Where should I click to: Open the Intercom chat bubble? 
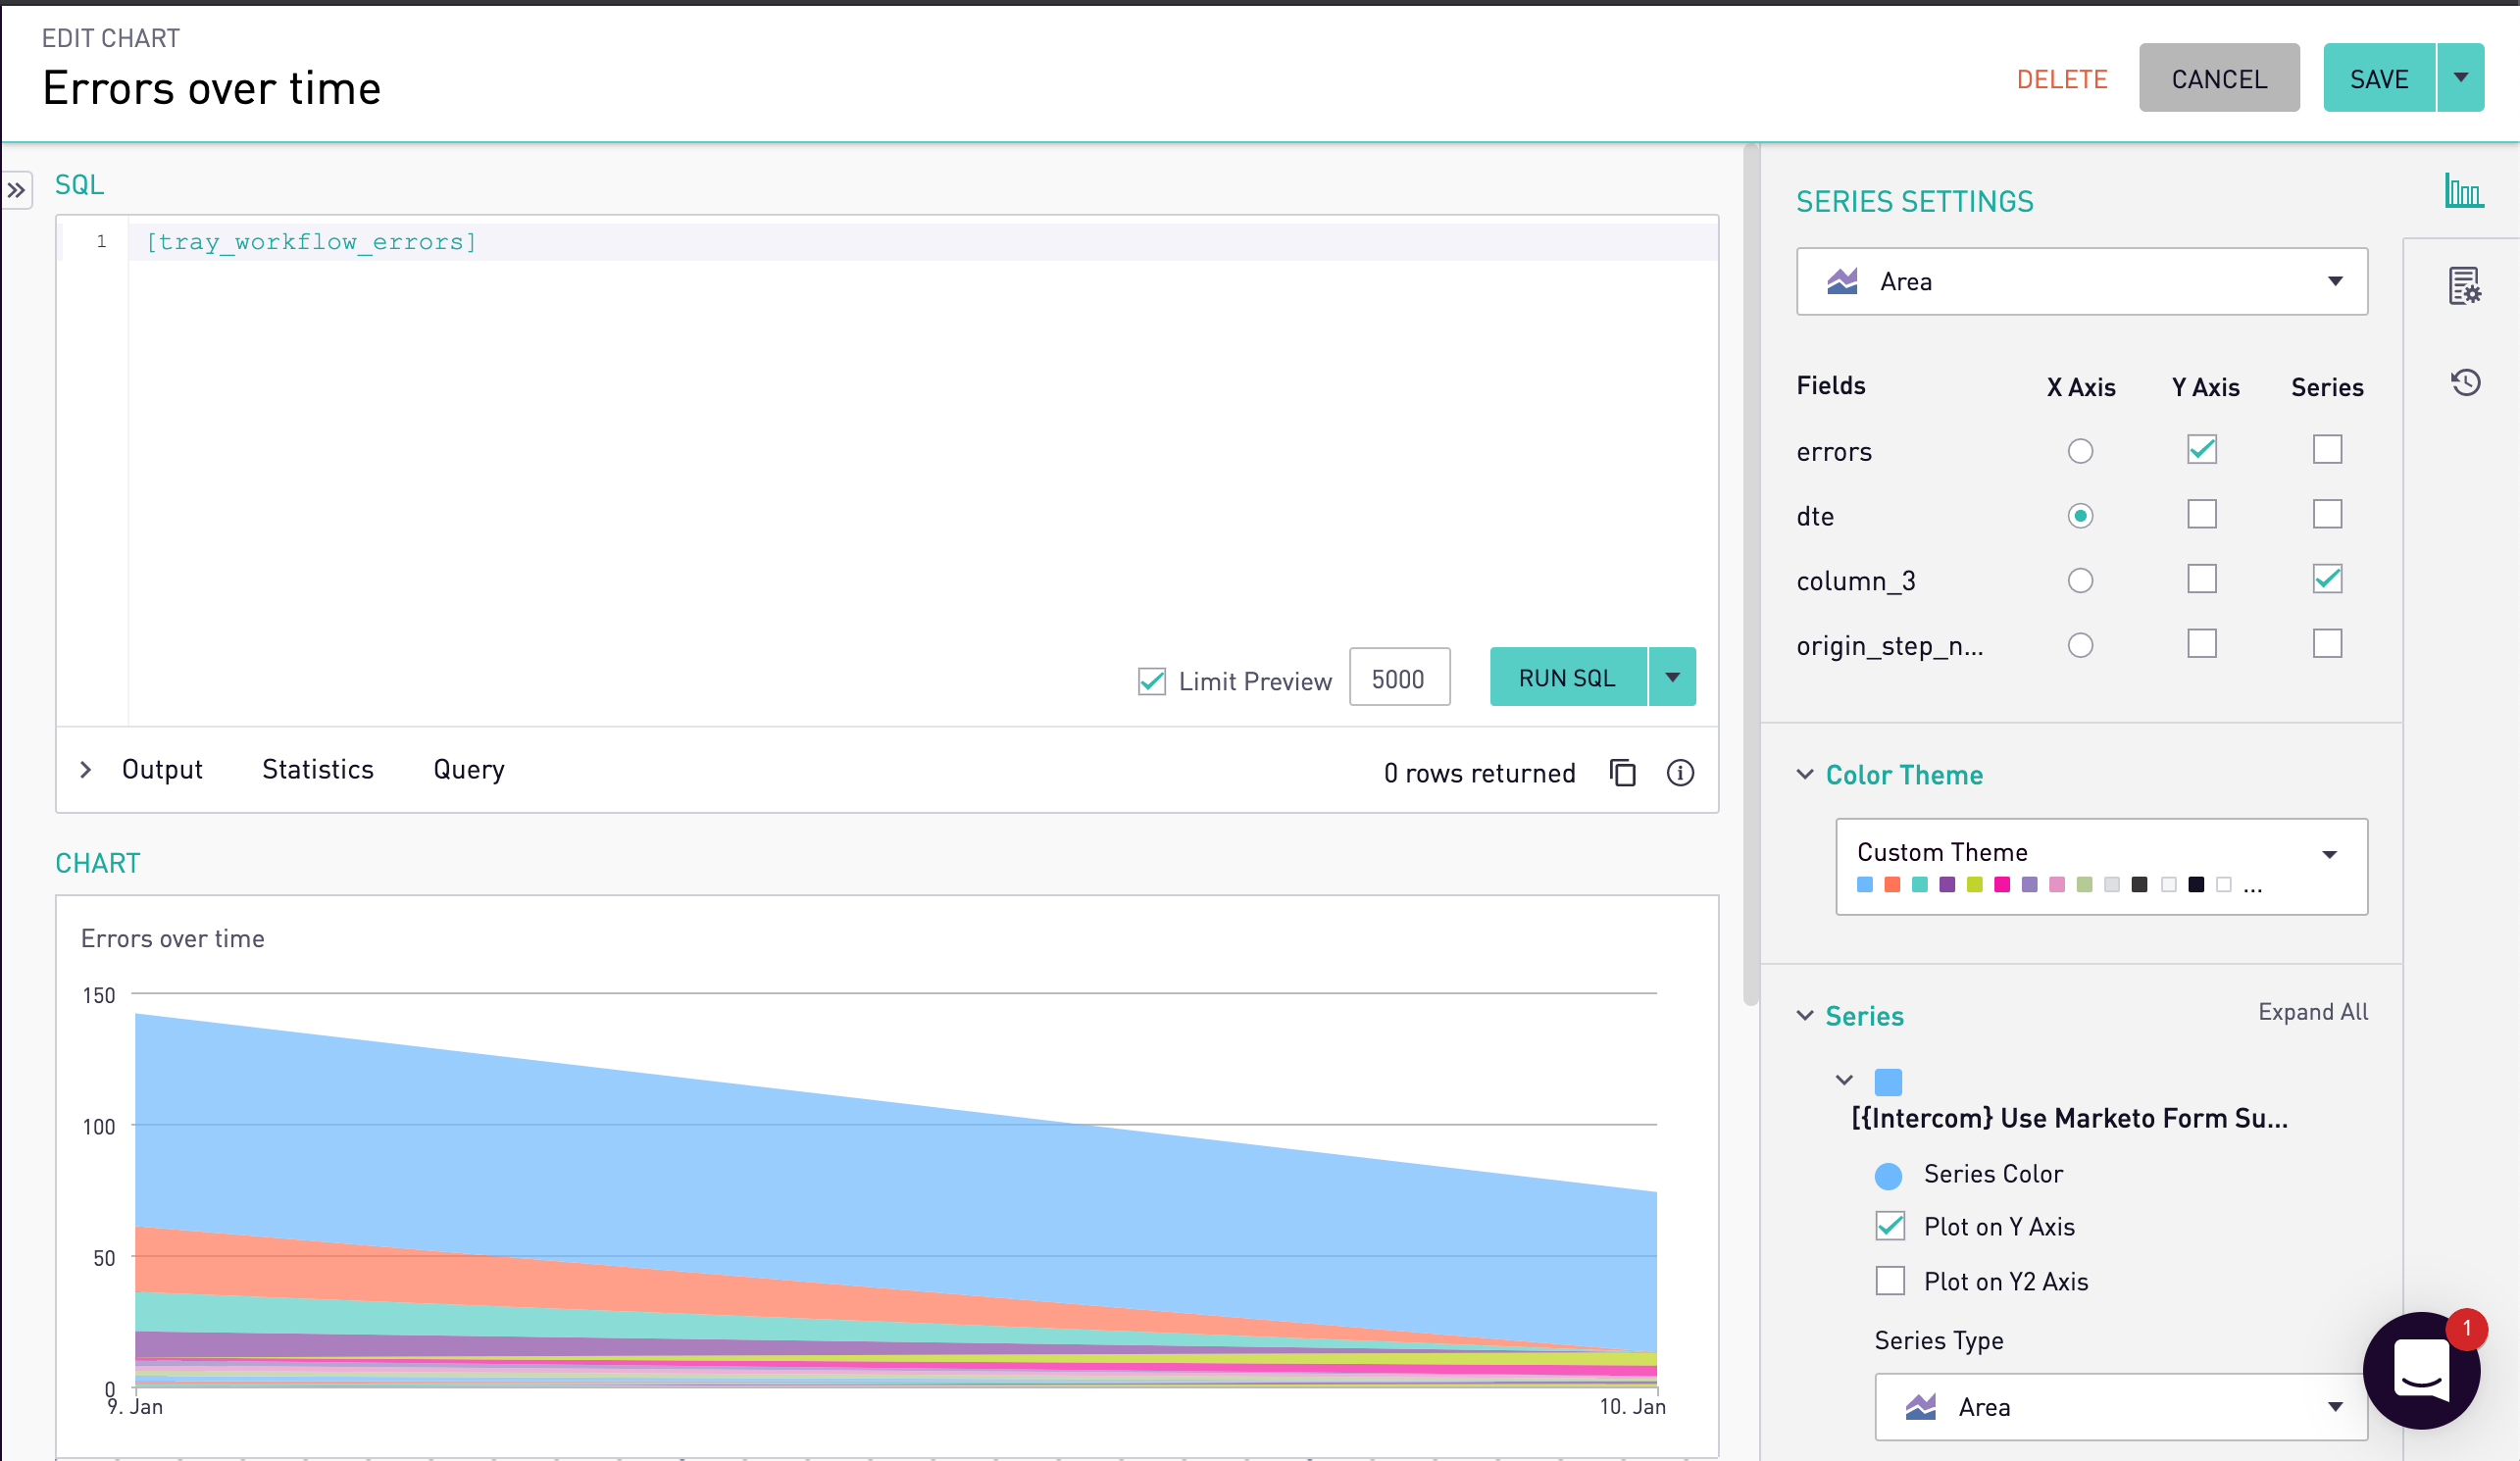(x=2420, y=1370)
